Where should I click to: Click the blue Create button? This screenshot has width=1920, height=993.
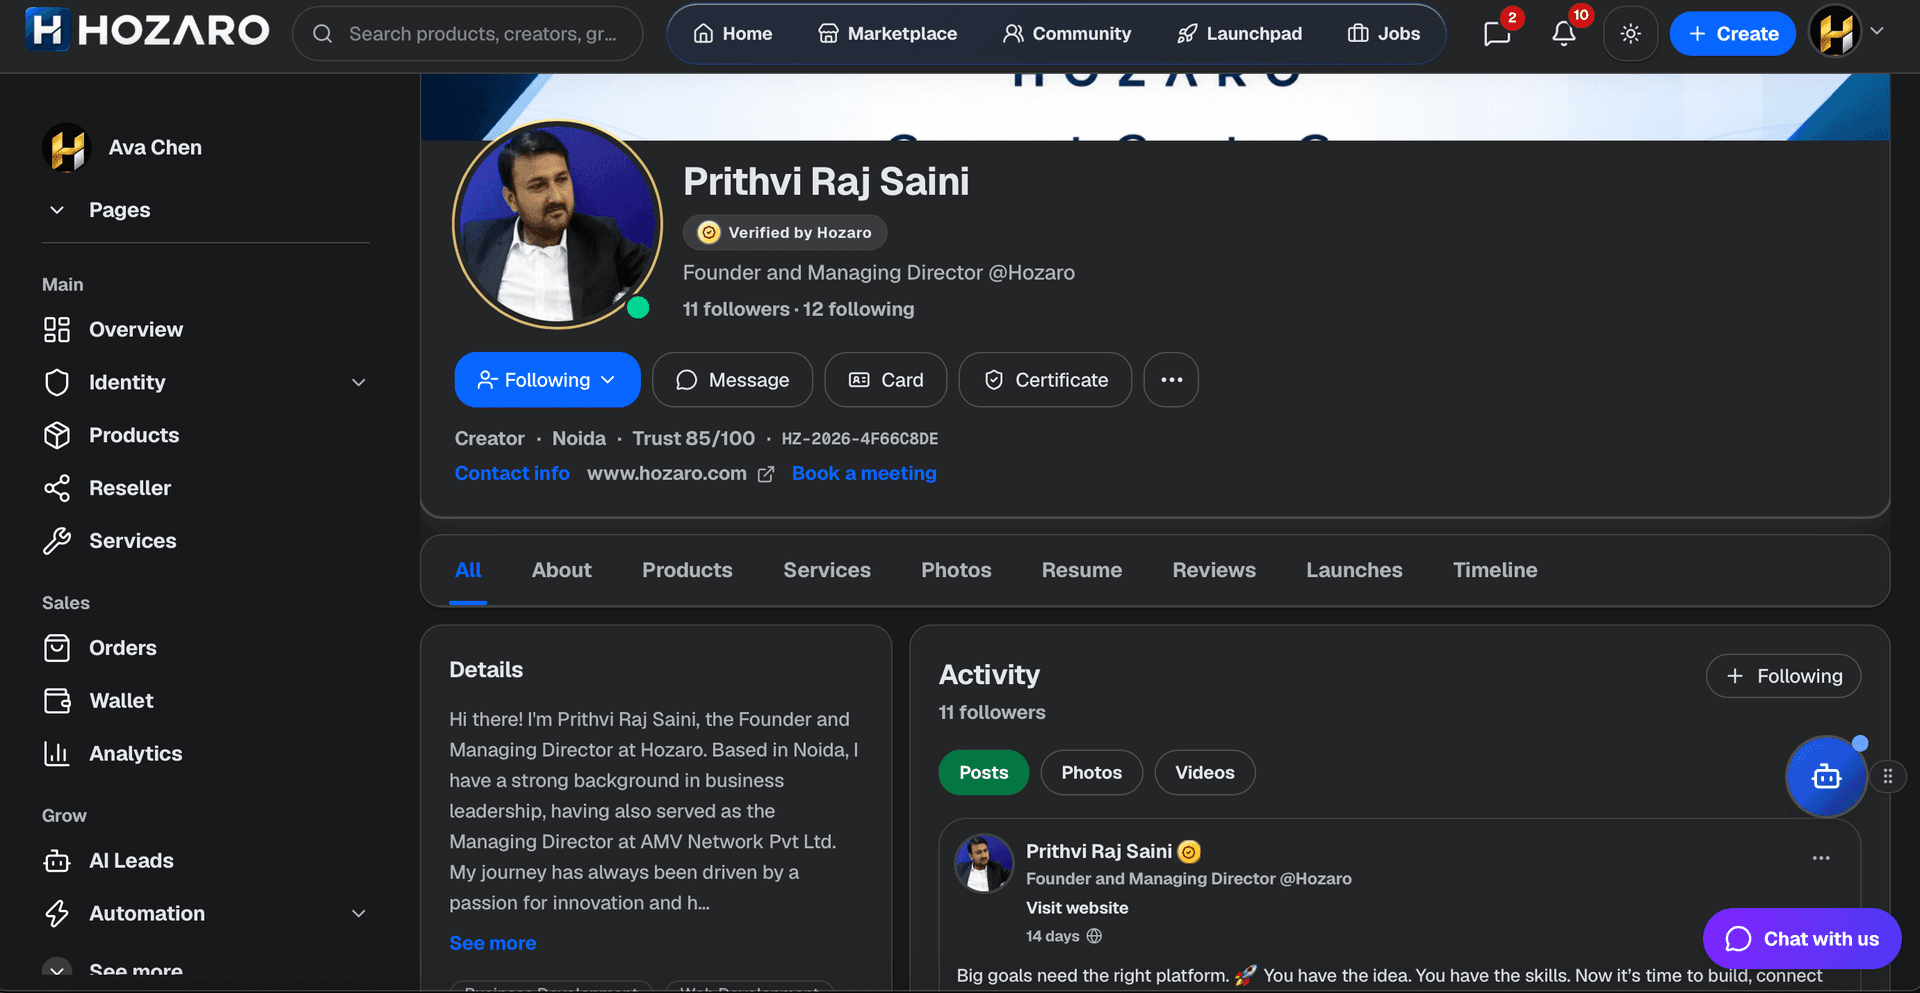click(x=1732, y=34)
